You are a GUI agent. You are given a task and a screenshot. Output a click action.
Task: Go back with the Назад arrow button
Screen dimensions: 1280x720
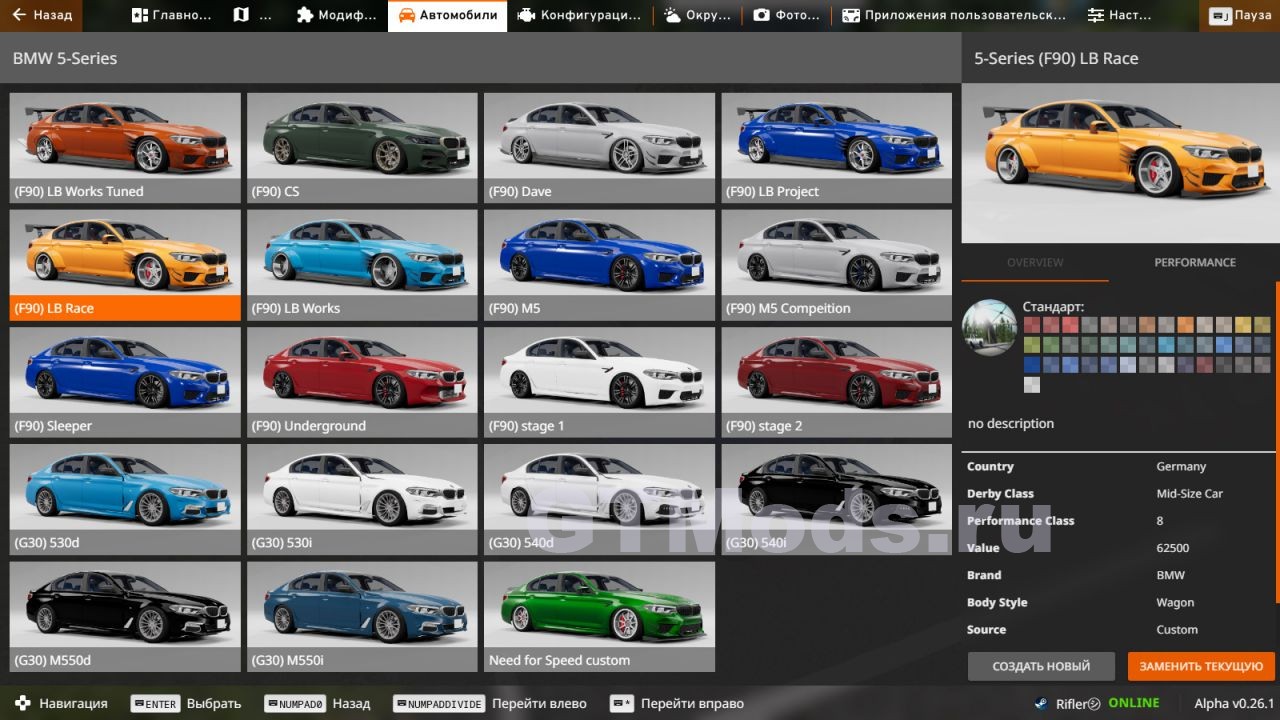42,15
